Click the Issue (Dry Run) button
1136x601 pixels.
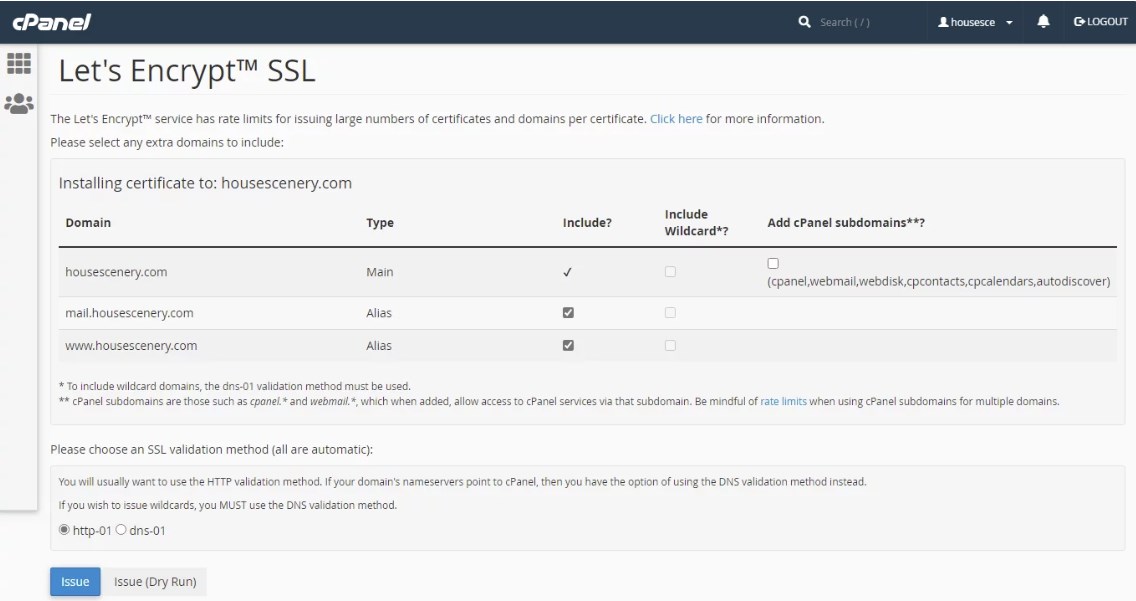(155, 582)
